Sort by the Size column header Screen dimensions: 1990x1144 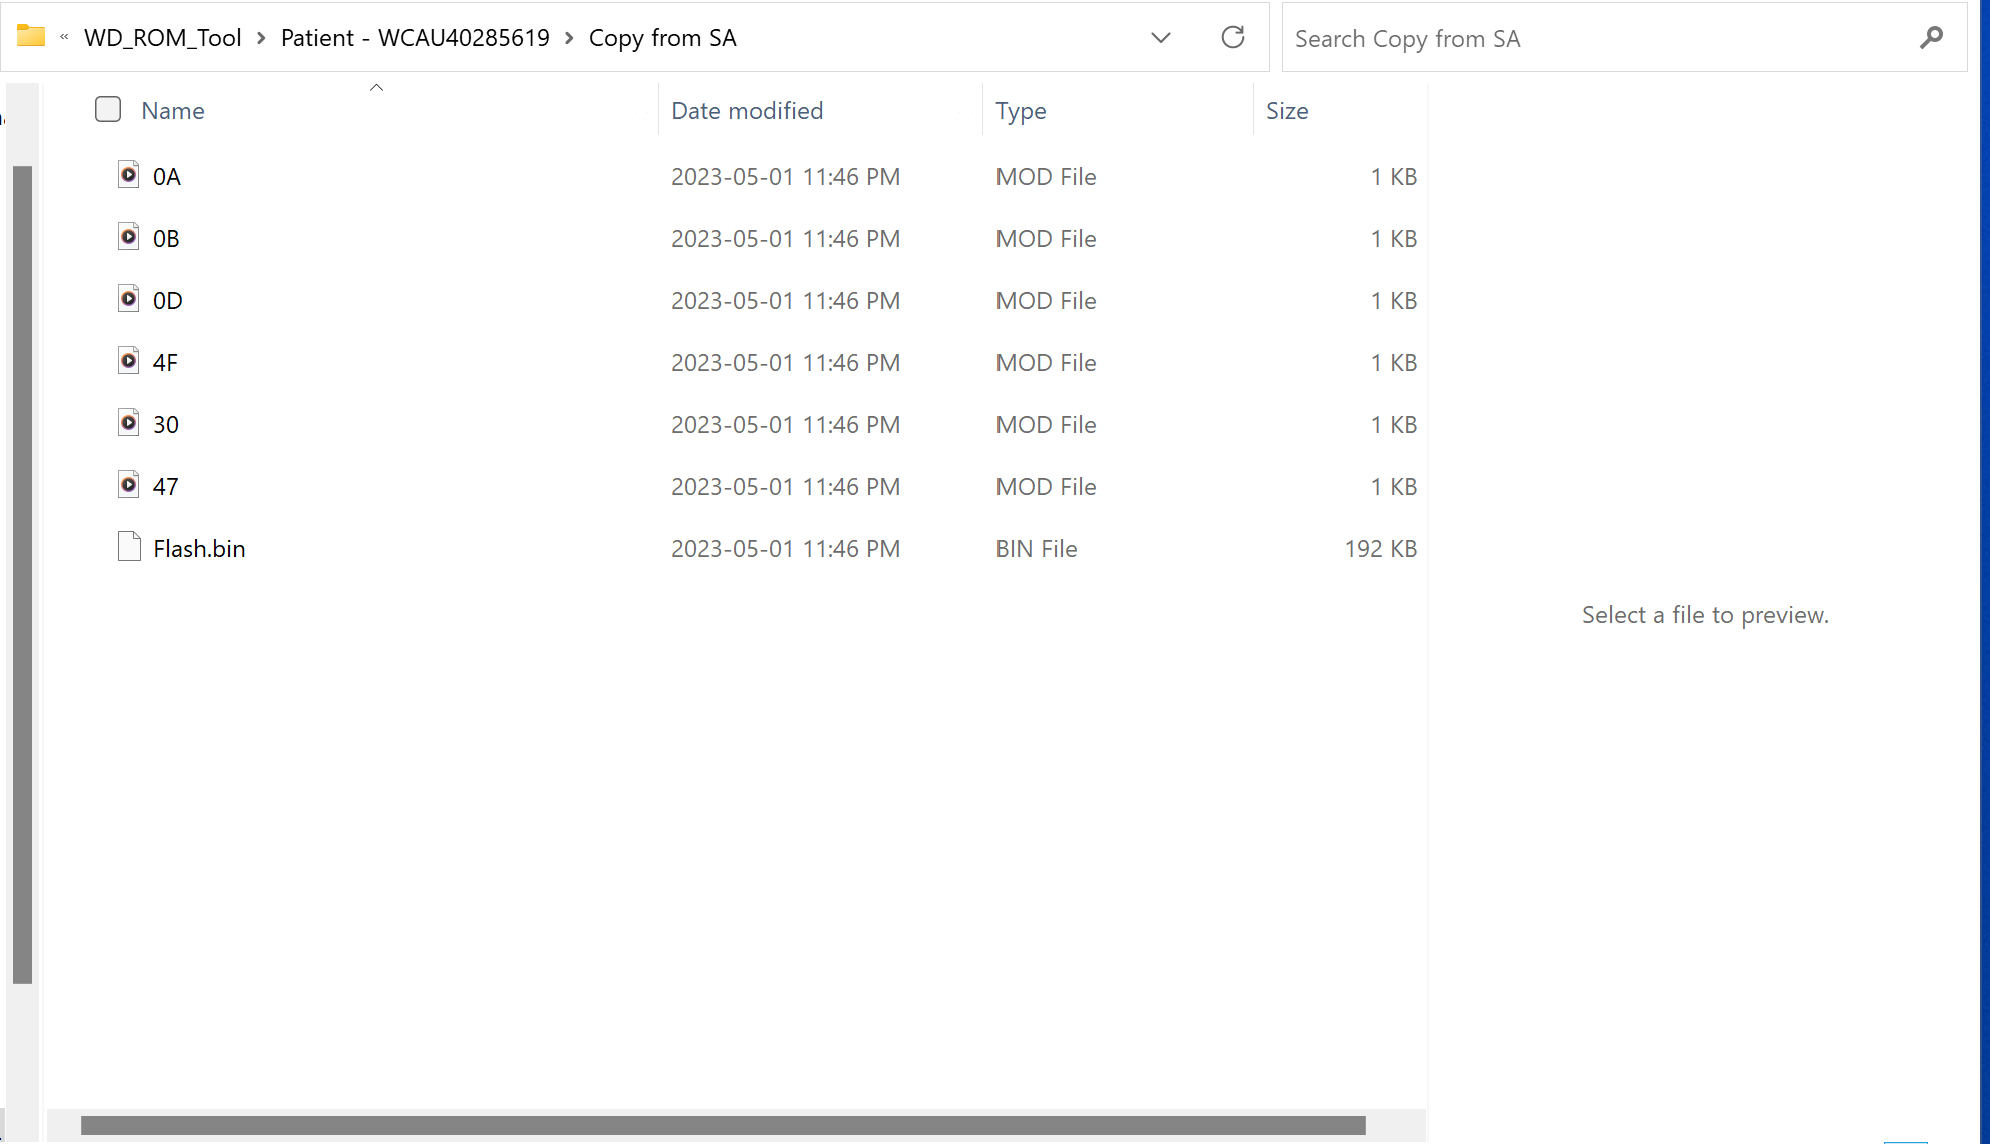(x=1287, y=111)
